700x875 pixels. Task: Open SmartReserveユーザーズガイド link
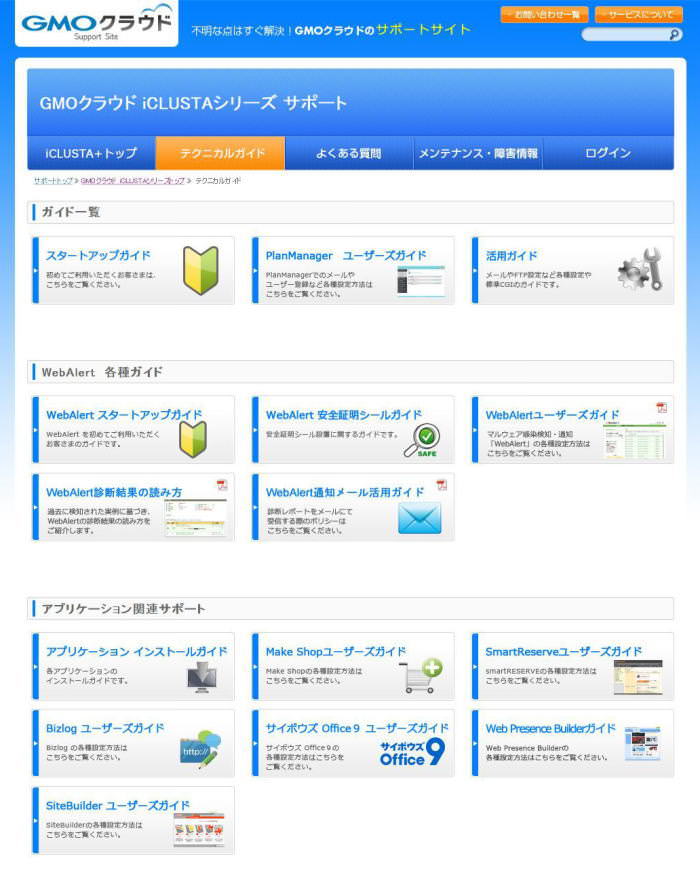pos(564,652)
